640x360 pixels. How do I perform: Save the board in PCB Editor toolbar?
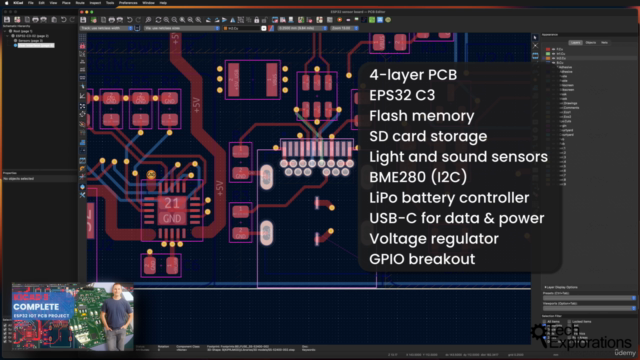tap(83, 20)
